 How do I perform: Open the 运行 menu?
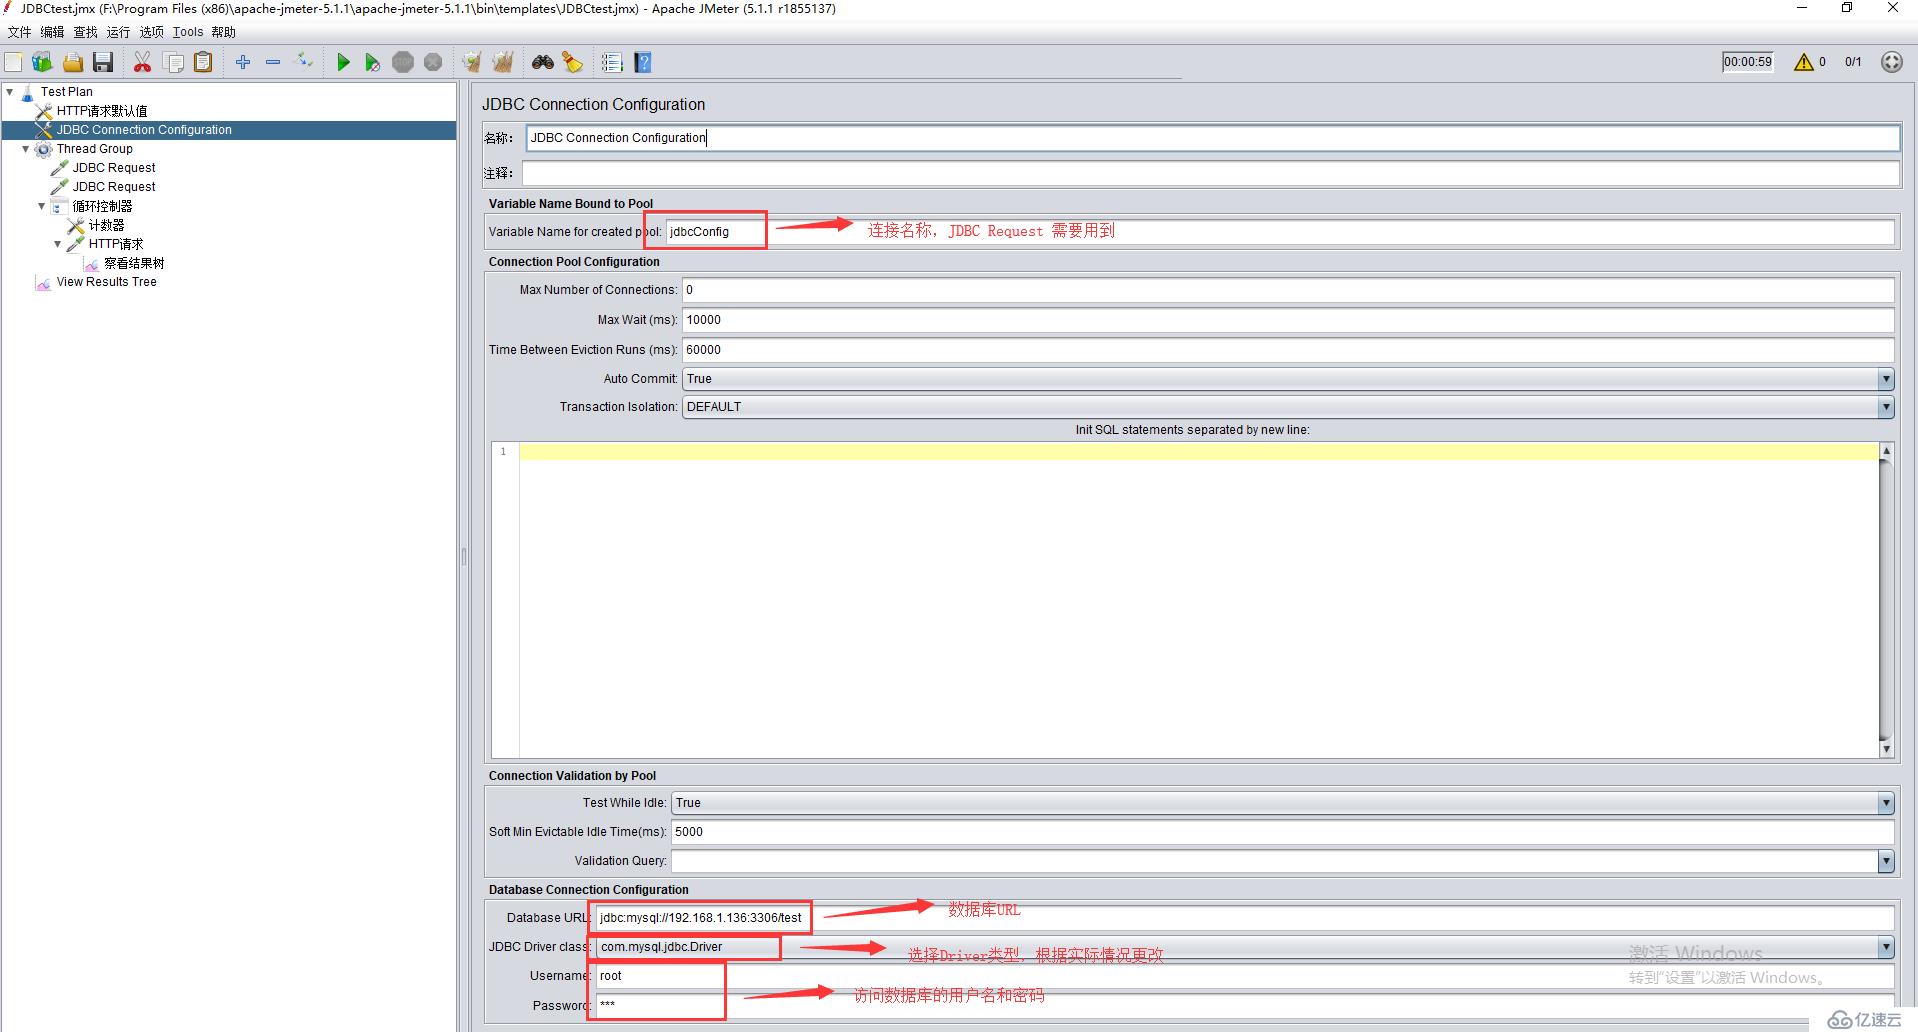[x=118, y=32]
